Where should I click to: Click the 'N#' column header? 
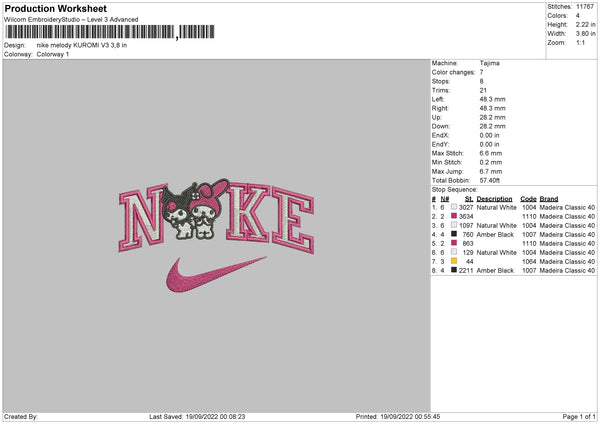point(445,199)
